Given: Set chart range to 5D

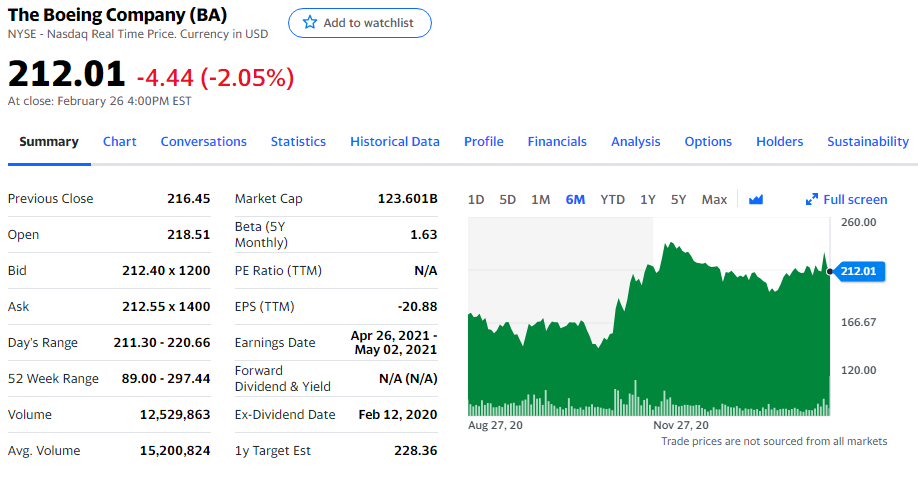Looking at the screenshot, I should tap(508, 200).
